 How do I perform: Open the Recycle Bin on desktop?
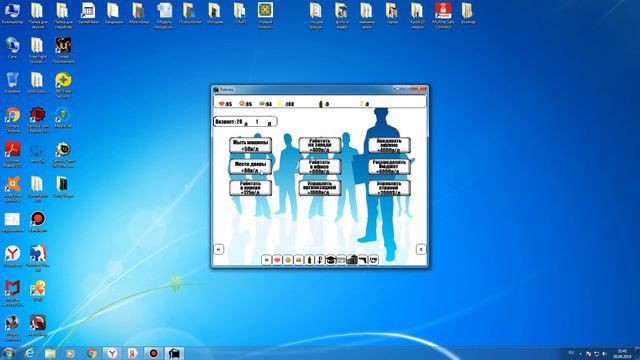(x=12, y=83)
